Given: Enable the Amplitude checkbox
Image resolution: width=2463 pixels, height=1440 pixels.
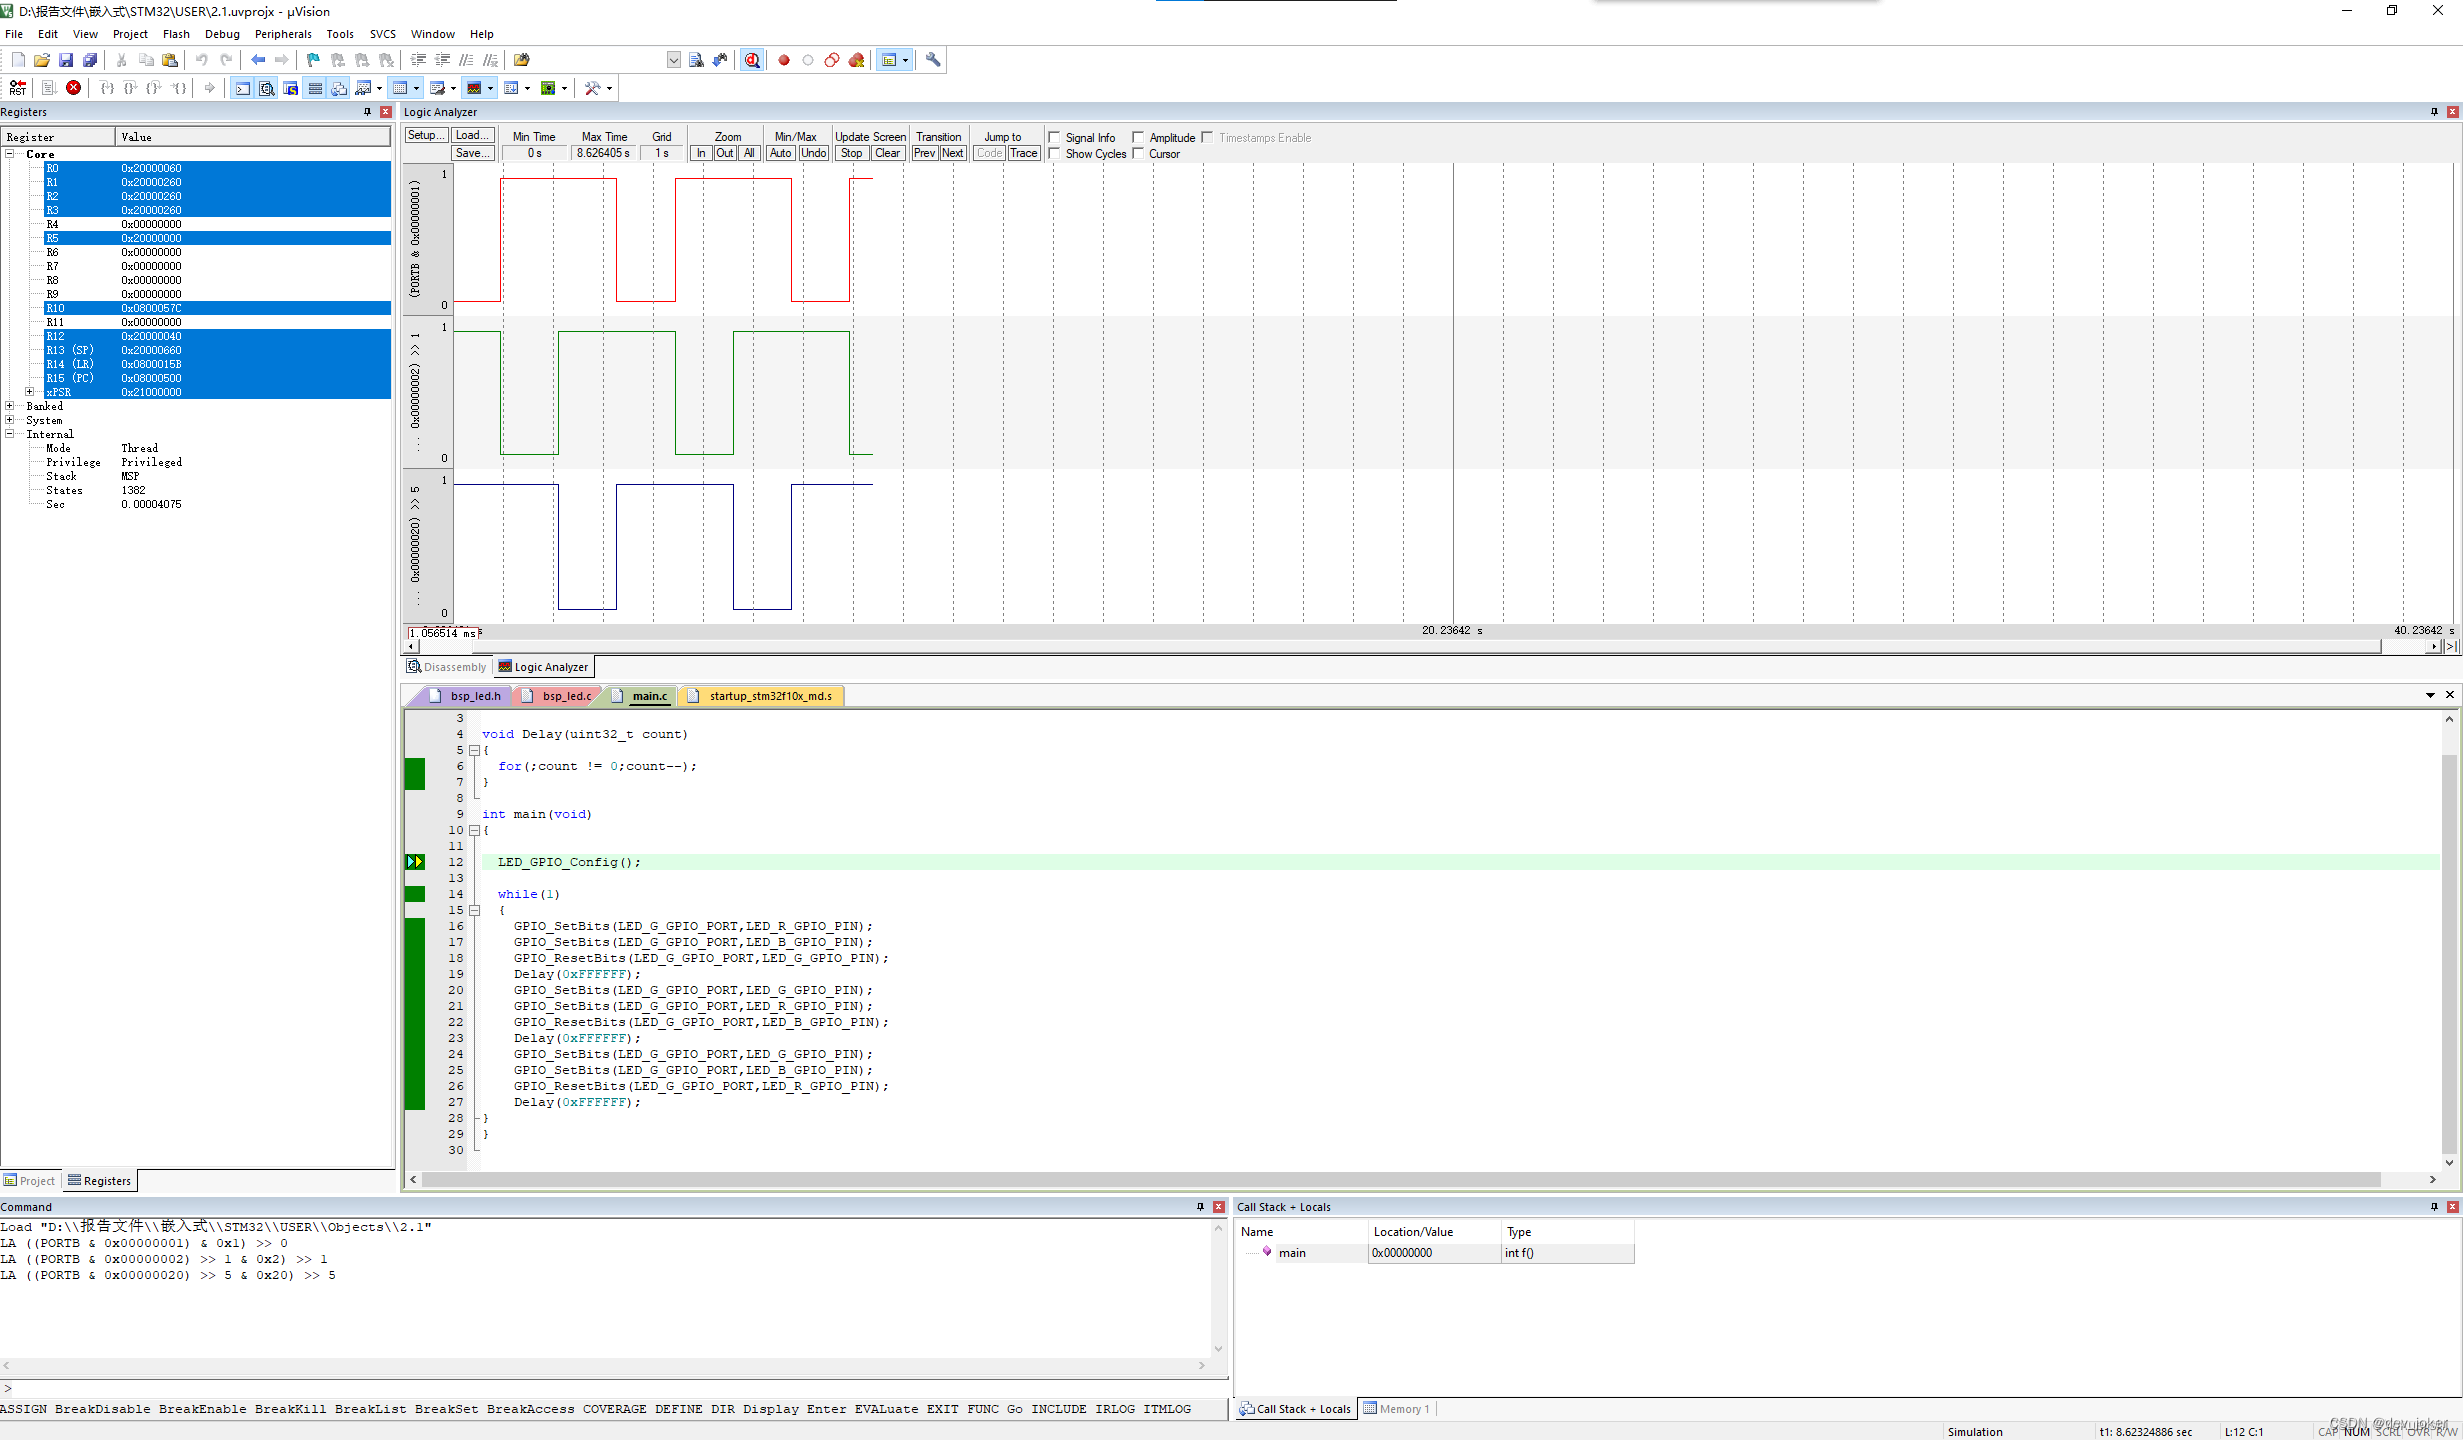Looking at the screenshot, I should (1138, 138).
